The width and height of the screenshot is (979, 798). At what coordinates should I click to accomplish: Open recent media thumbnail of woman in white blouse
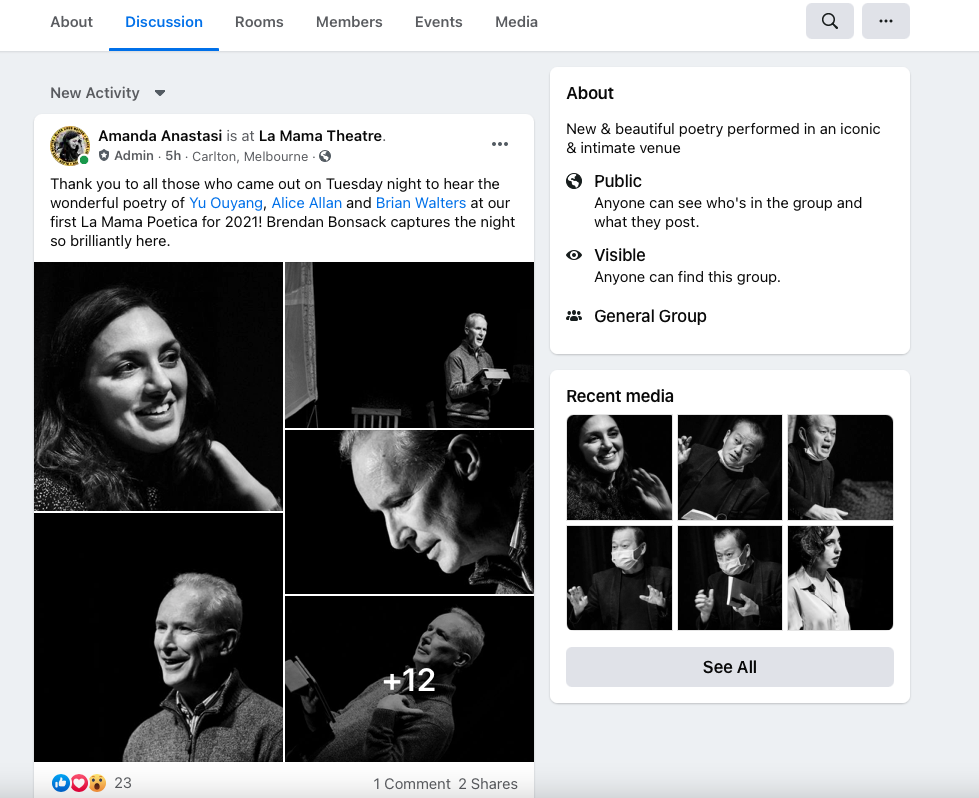[x=840, y=578]
